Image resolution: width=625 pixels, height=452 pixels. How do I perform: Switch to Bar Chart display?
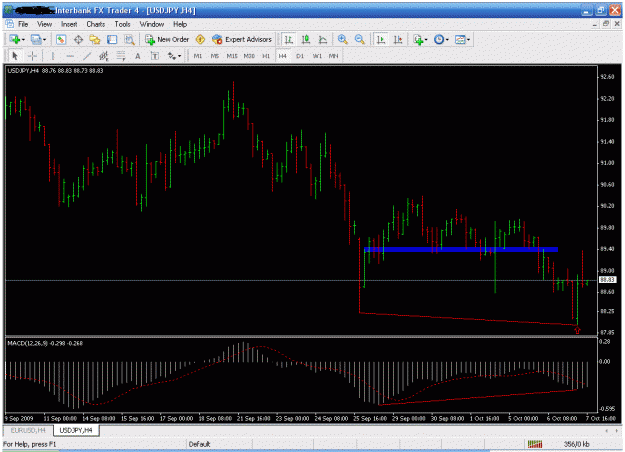tap(289, 39)
